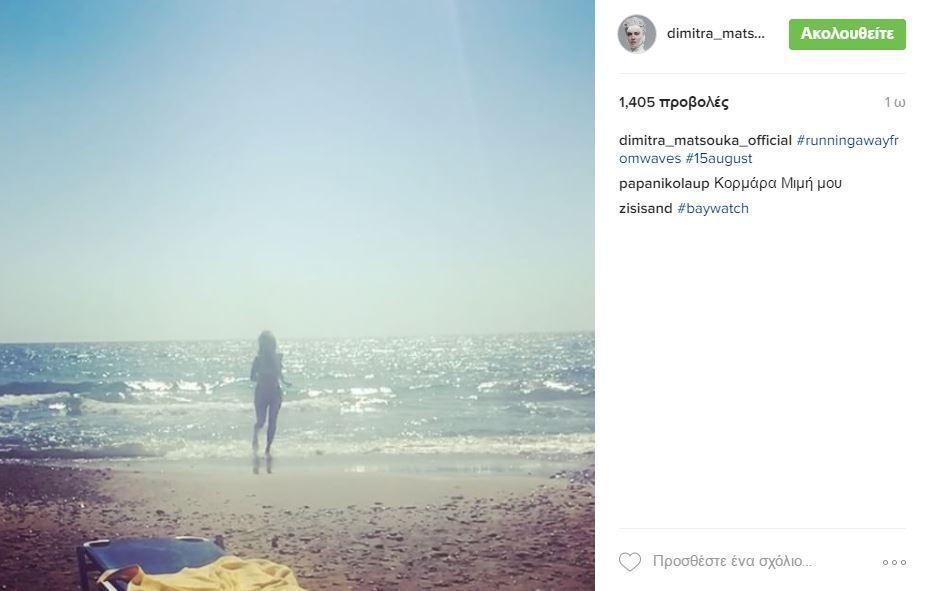Open dimitra_matsouka_official caption username
926x591 pixels.
click(x=705, y=141)
